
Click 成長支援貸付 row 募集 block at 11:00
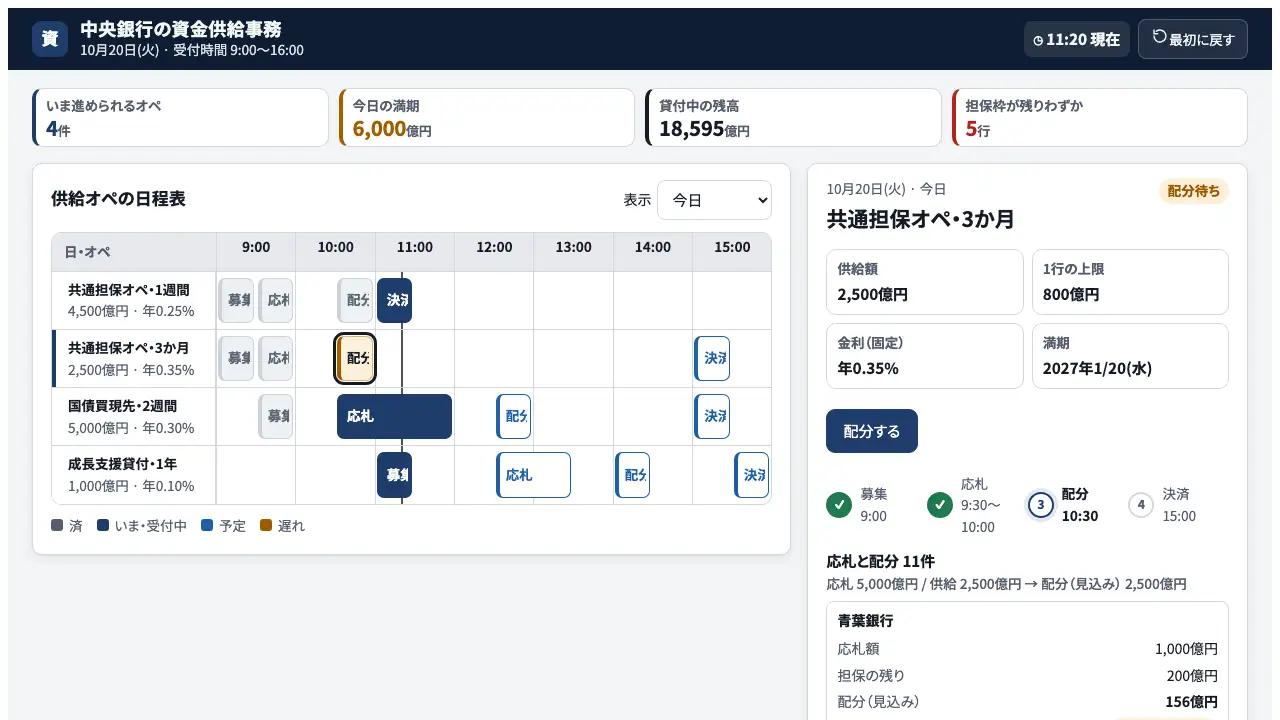tap(394, 474)
